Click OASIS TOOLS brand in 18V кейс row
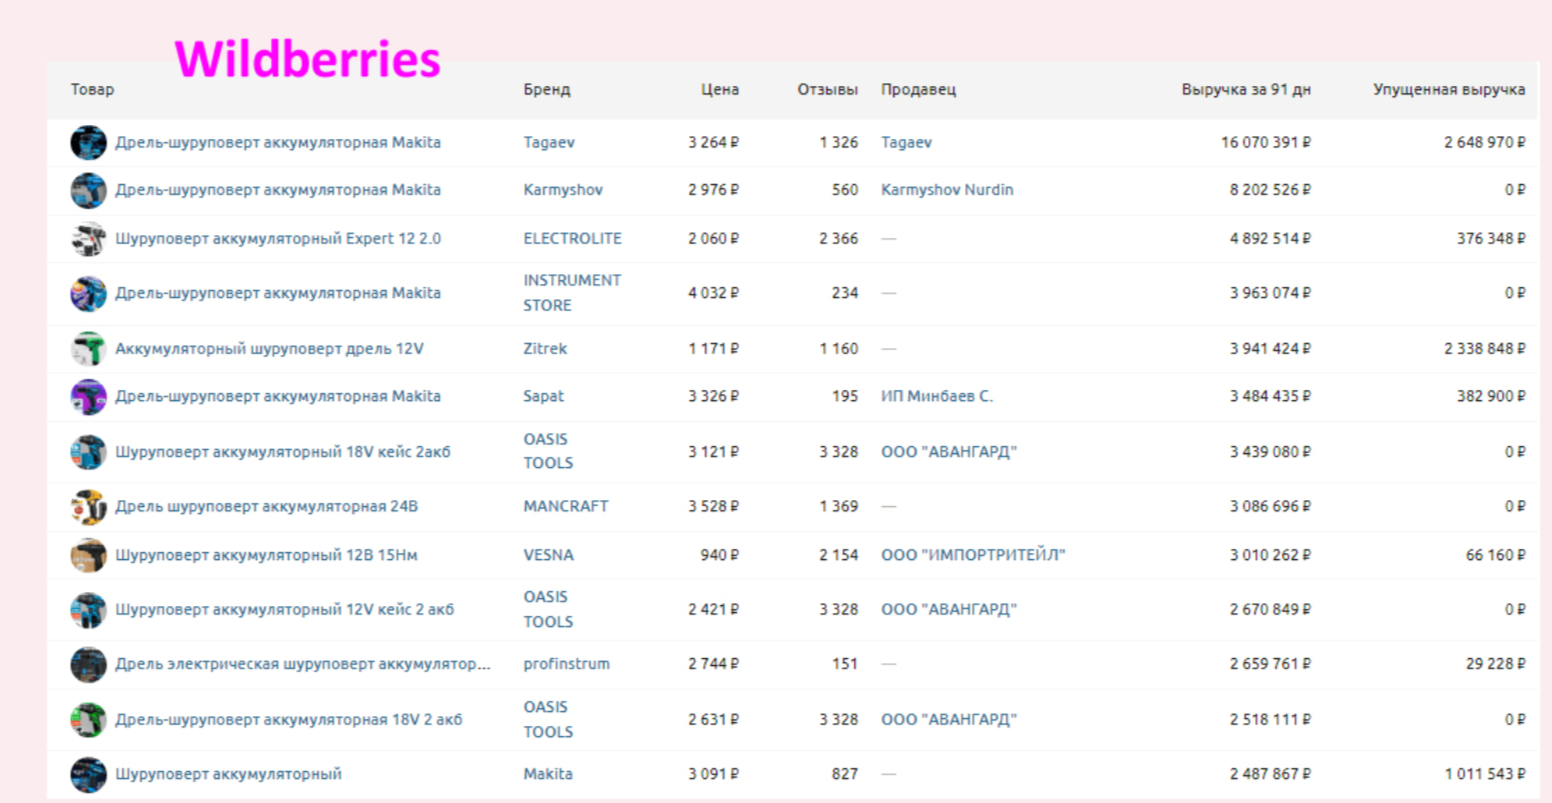This screenshot has width=1552, height=803. pyautogui.click(x=548, y=451)
